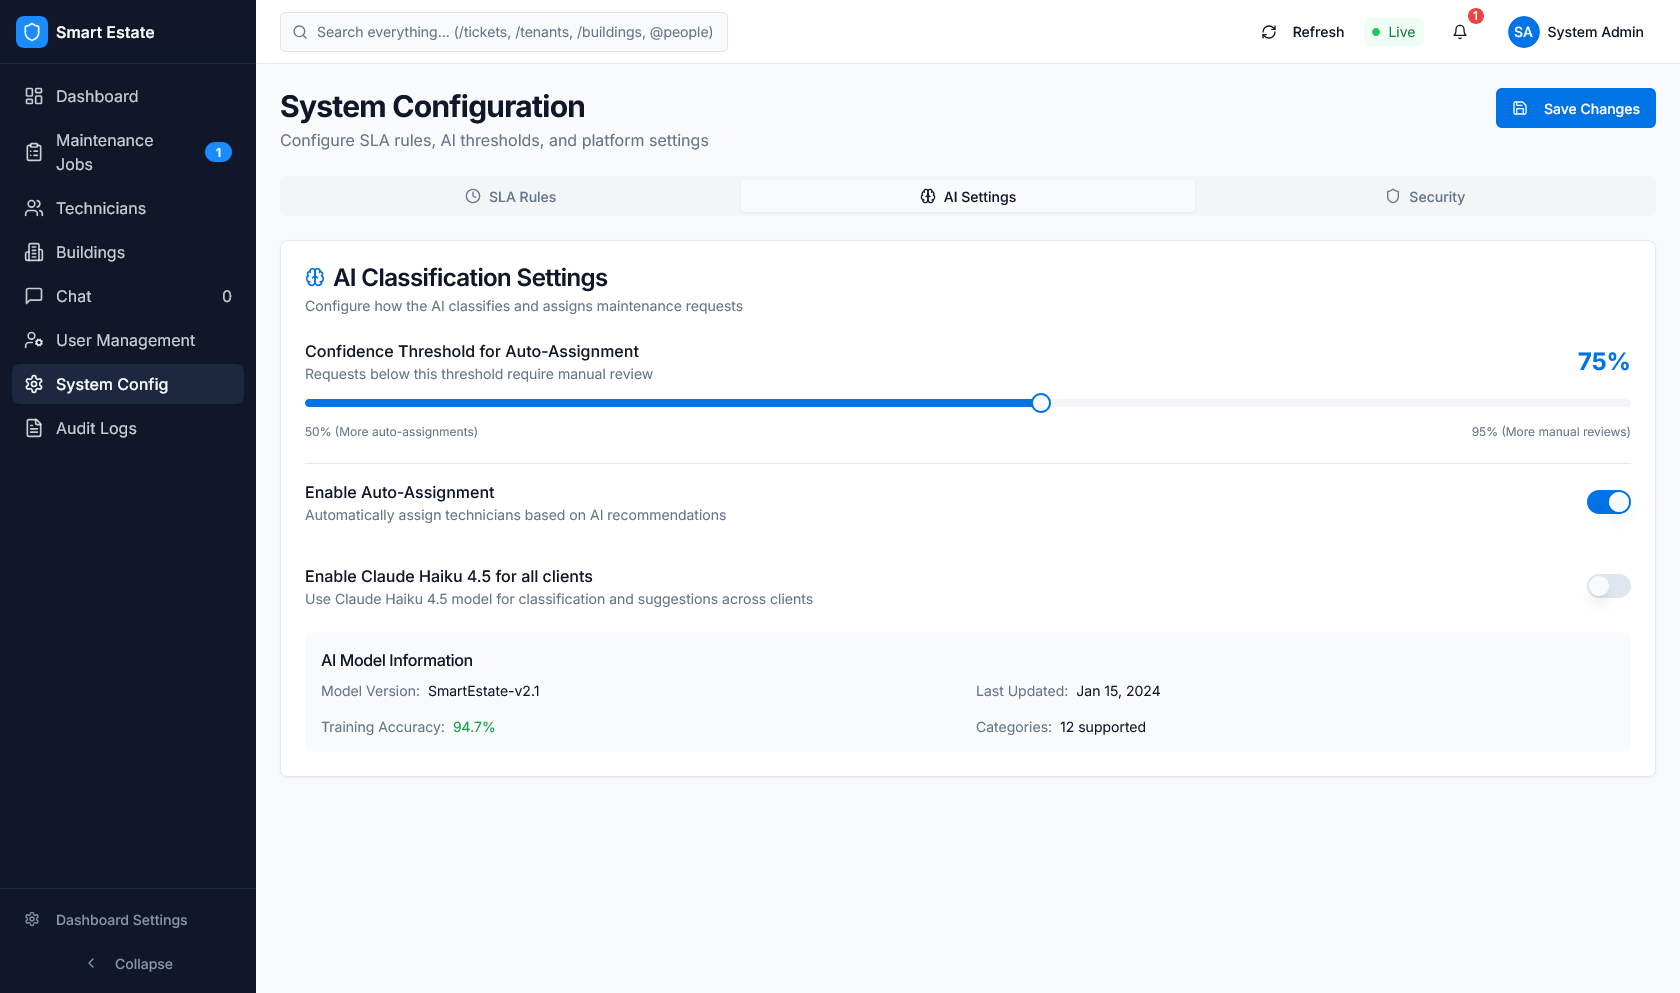Open the Buildings section
This screenshot has height=993, width=1680.
[x=90, y=252]
